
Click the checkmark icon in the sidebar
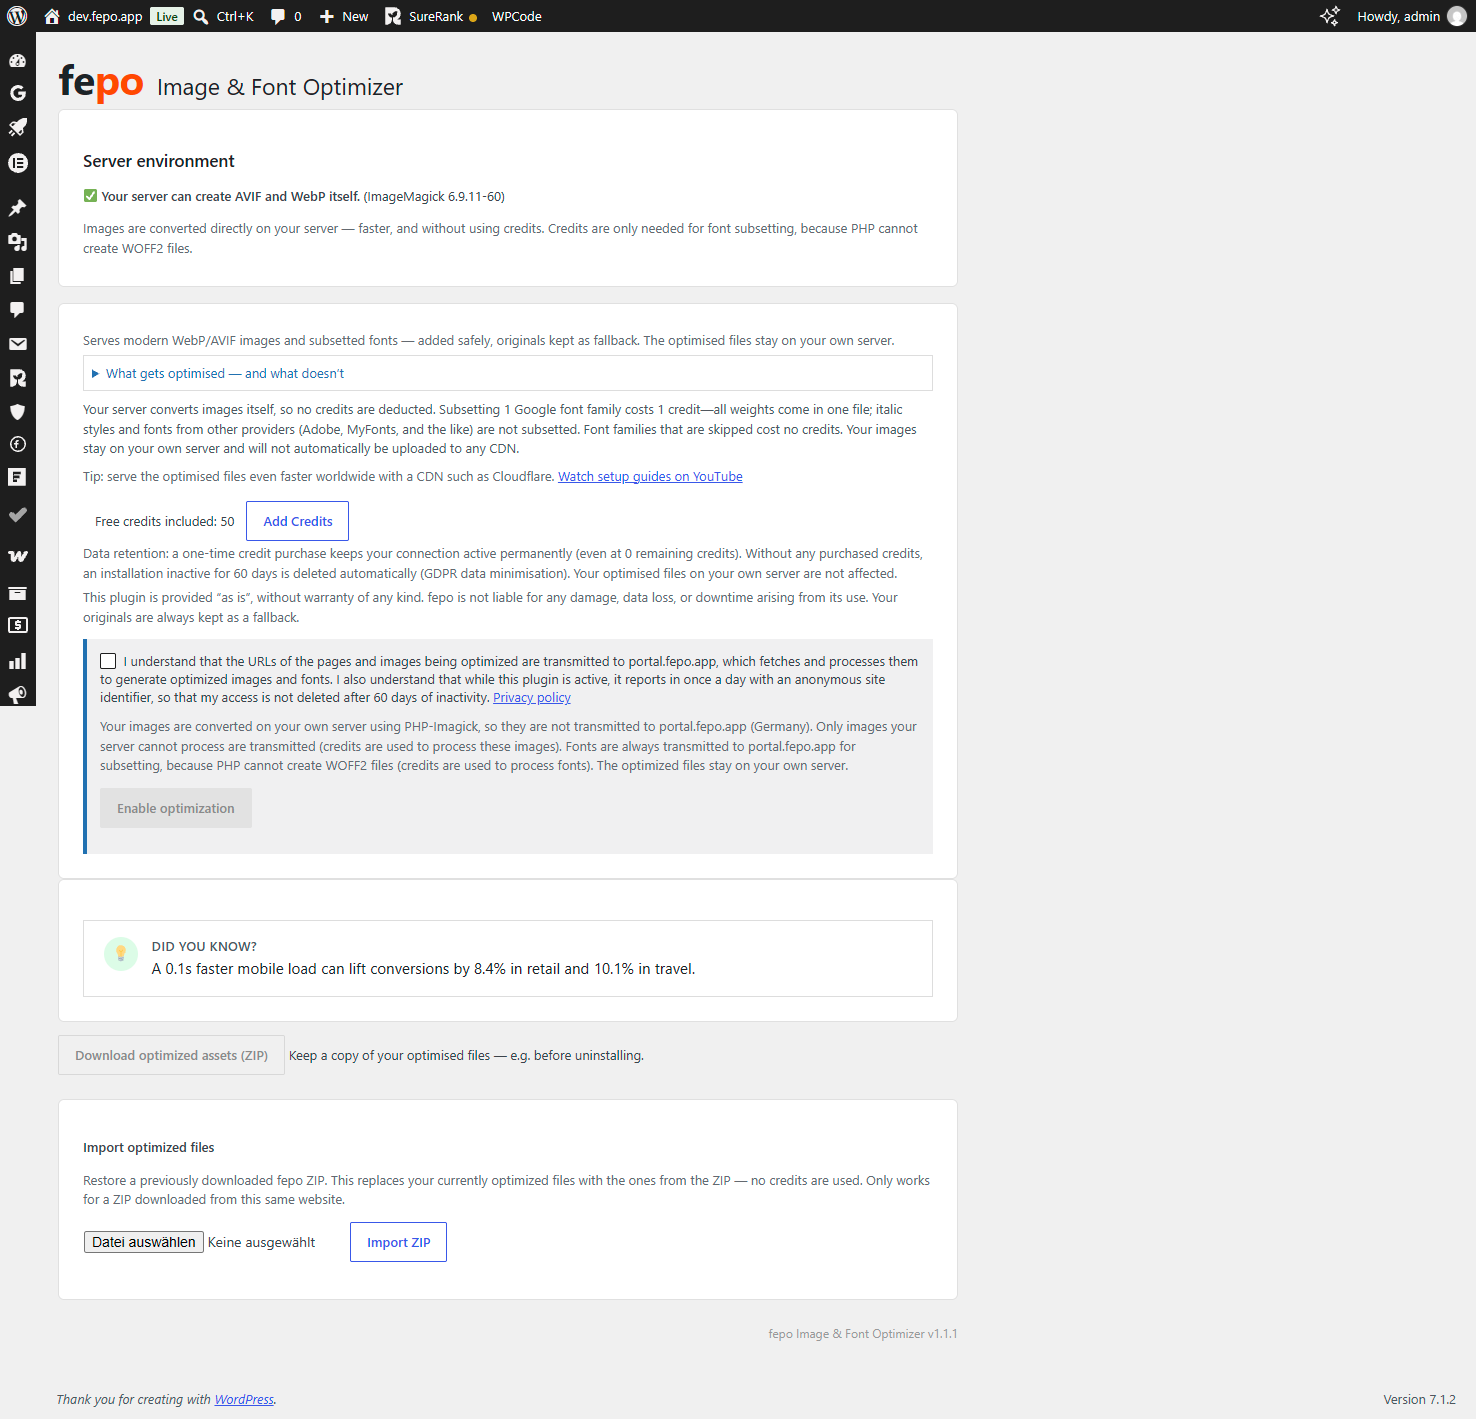tap(17, 515)
